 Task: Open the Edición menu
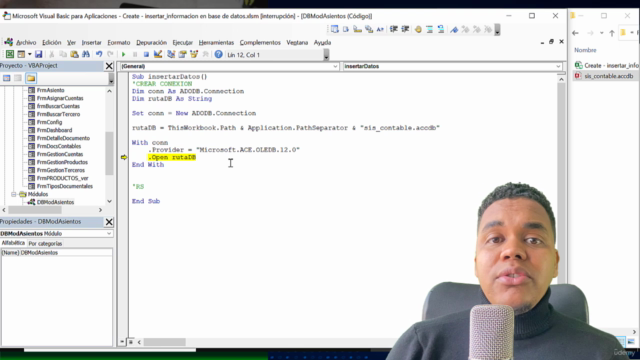51,42
